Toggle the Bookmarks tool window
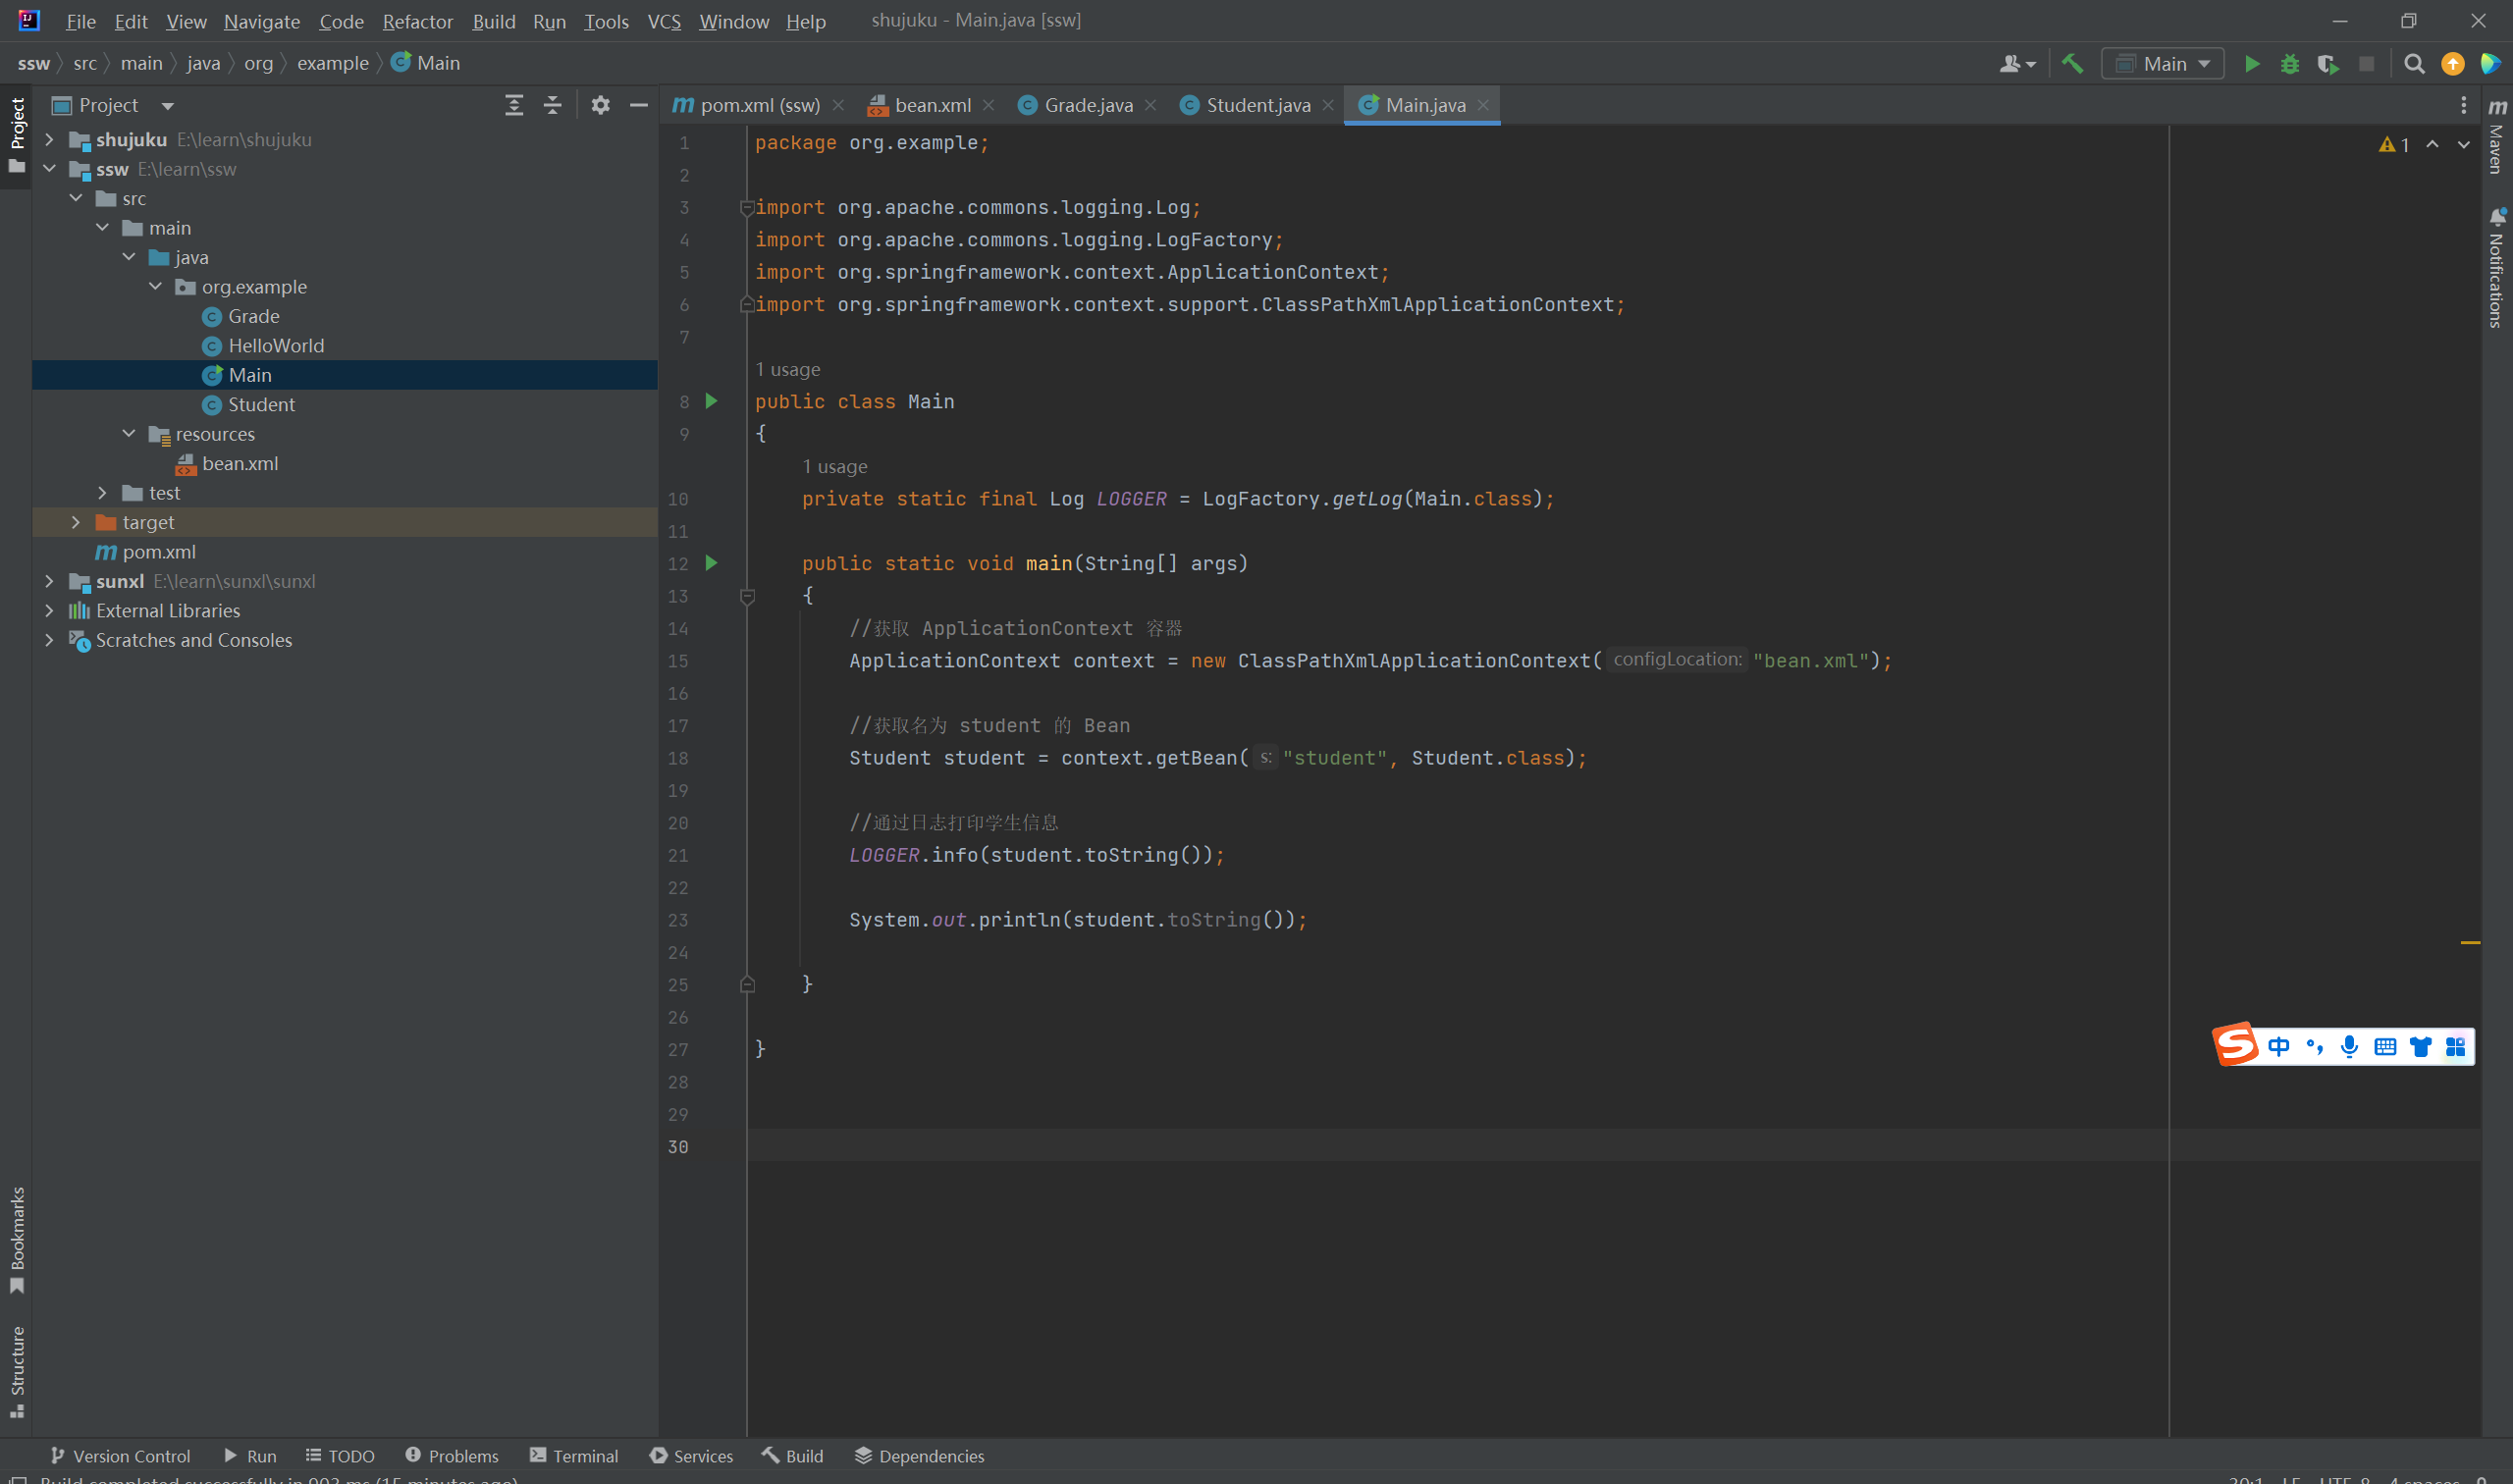Image resolution: width=2513 pixels, height=1484 pixels. coord(17,1238)
